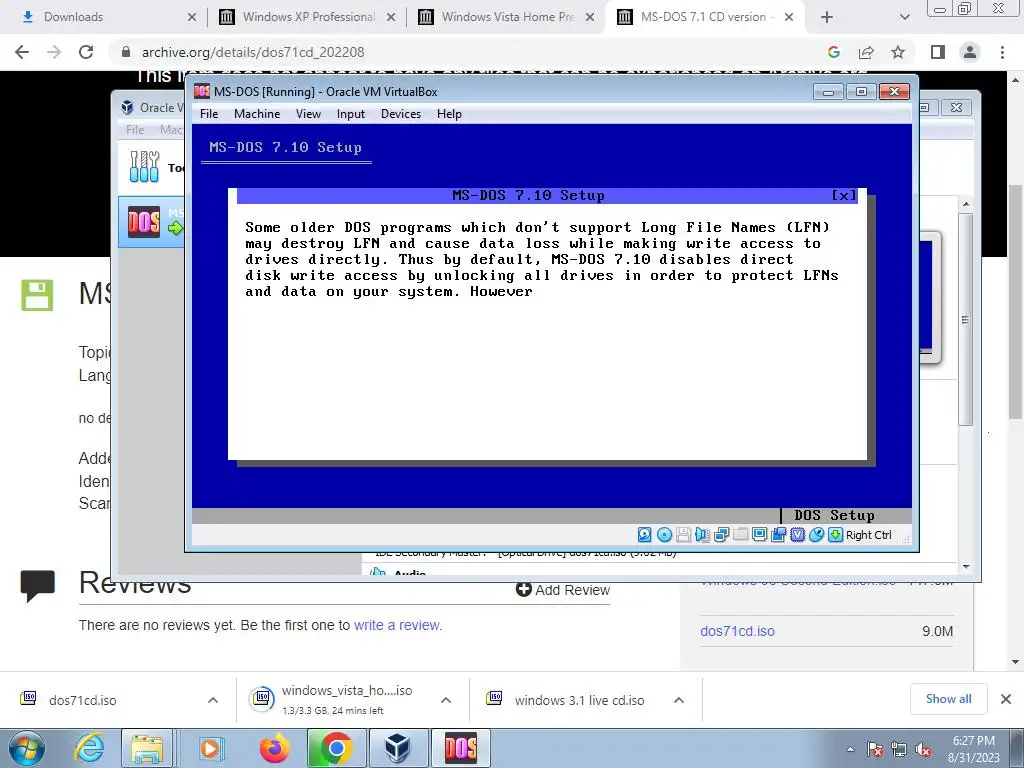Viewport: 1024px width, 768px height.
Task: Open the Devices menu in MS-DOS VM window
Action: (401, 114)
